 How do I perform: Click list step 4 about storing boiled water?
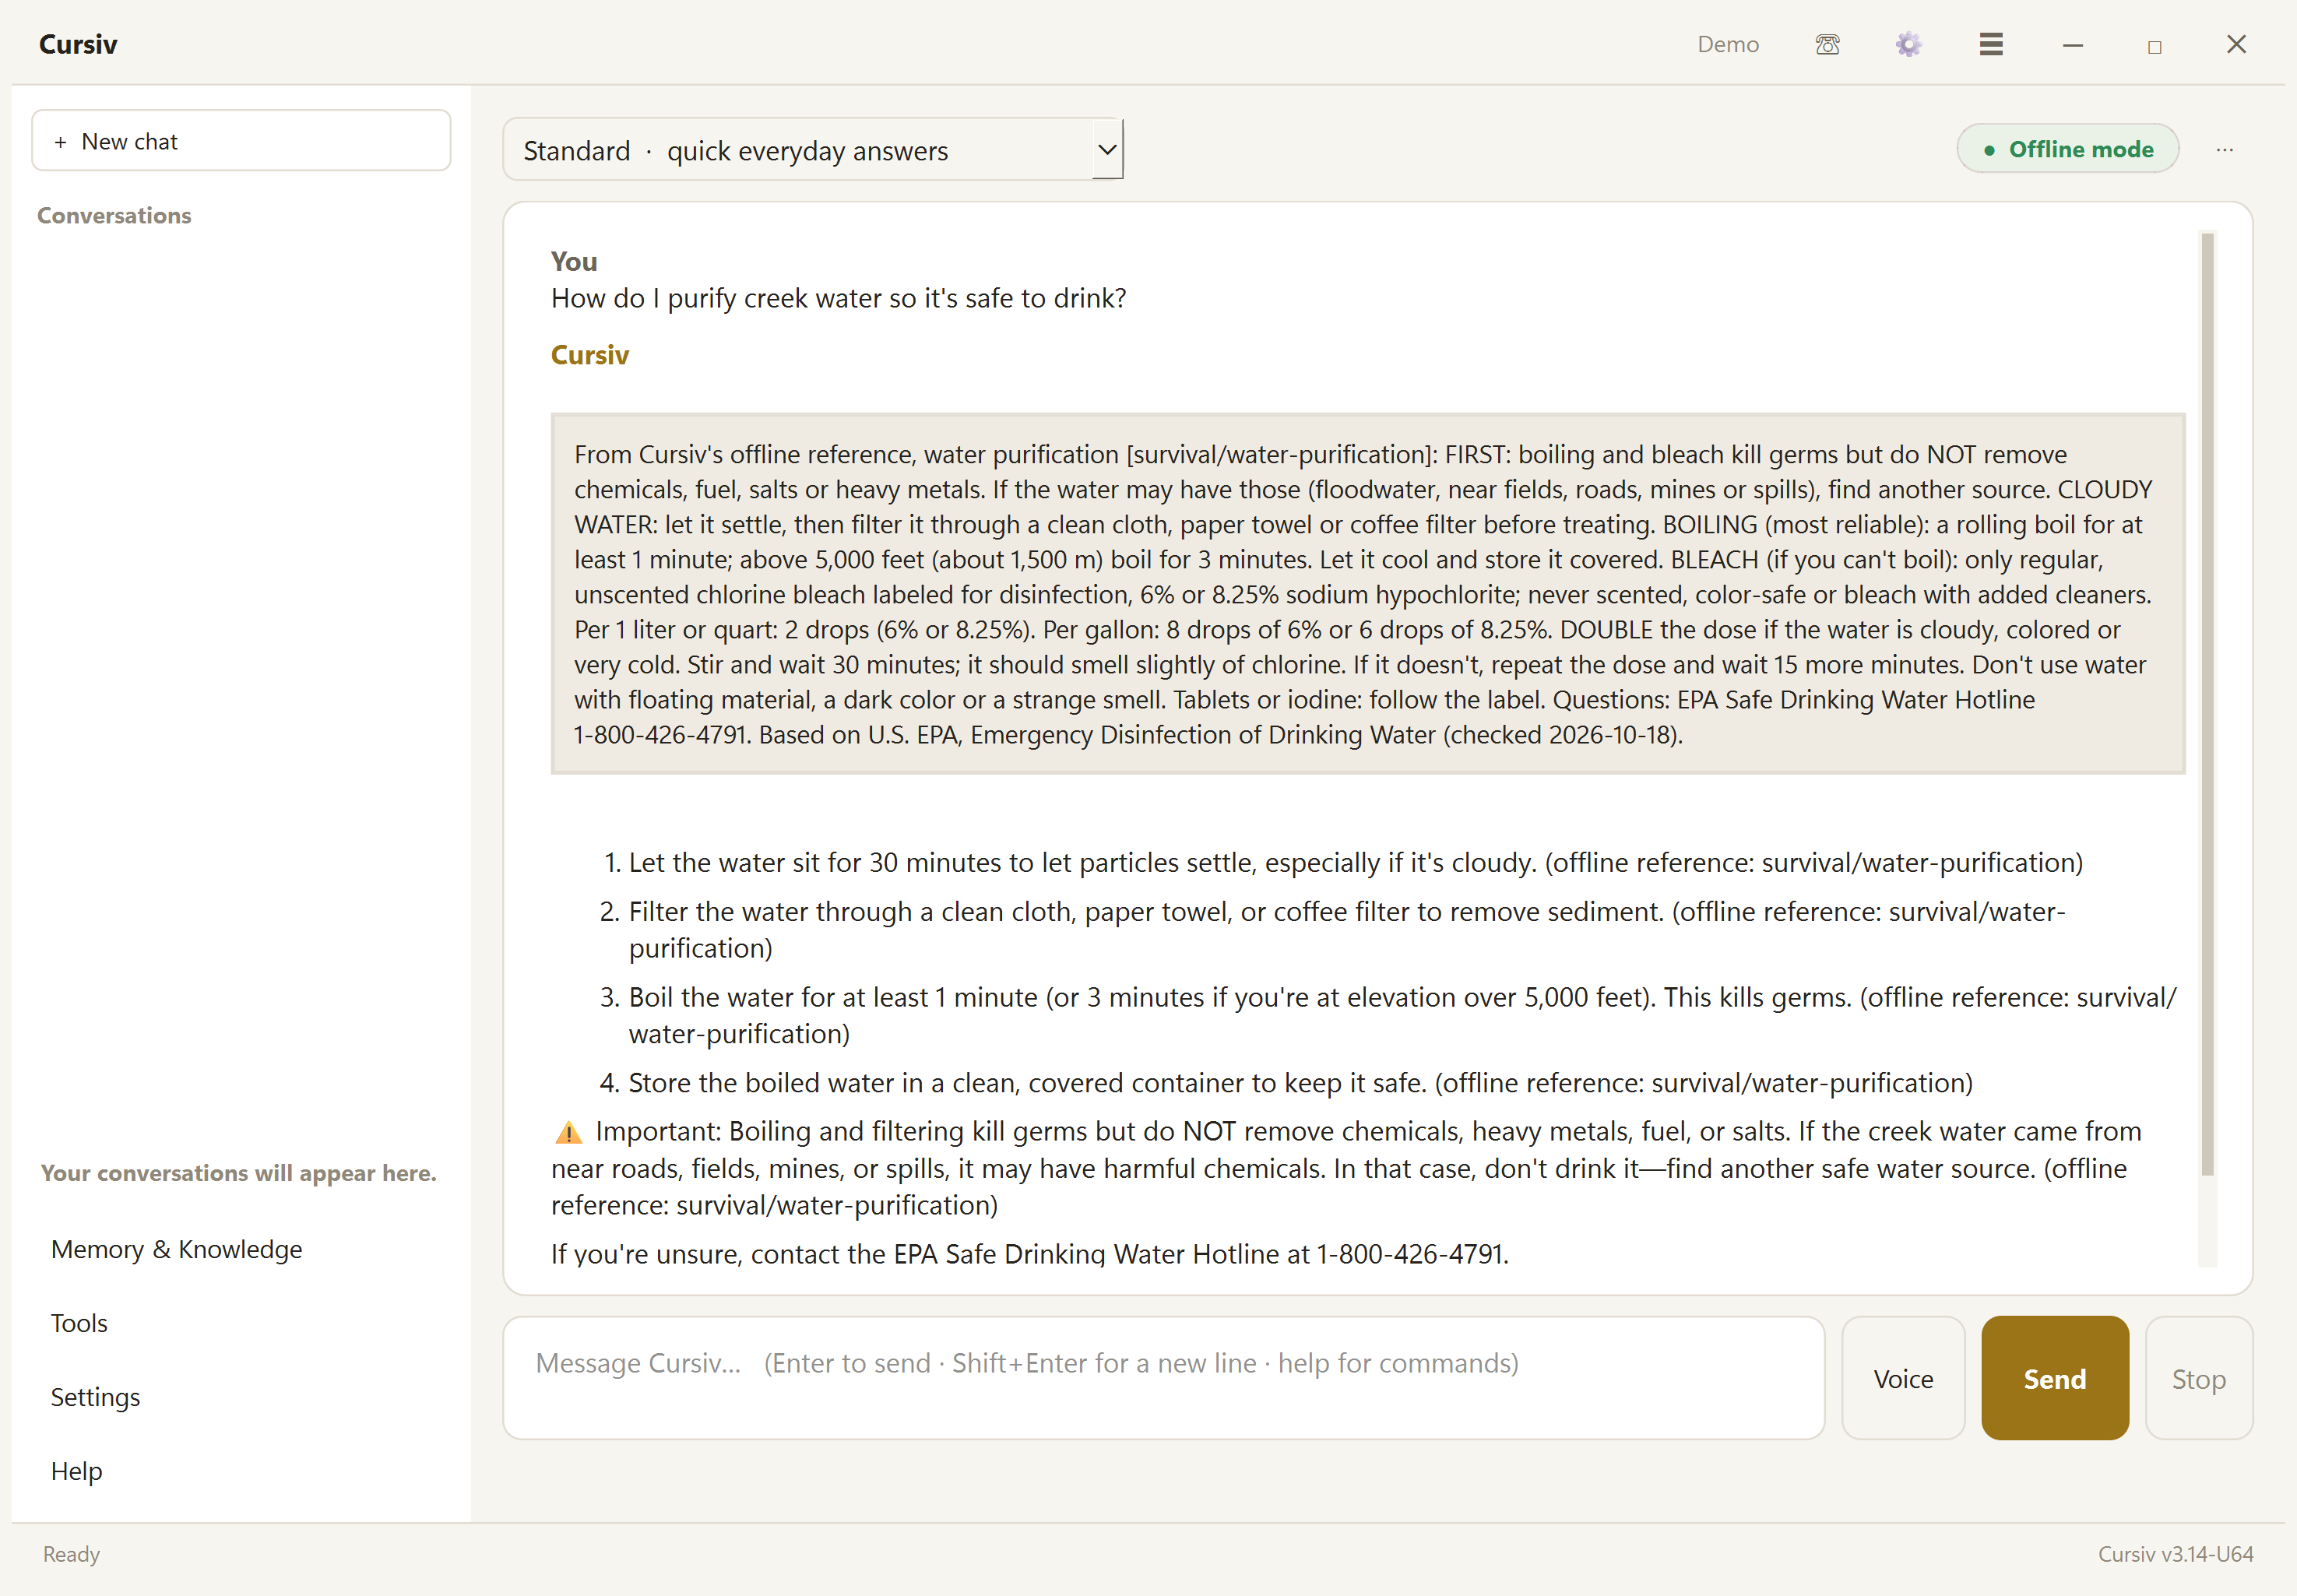pyautogui.click(x=1286, y=1083)
